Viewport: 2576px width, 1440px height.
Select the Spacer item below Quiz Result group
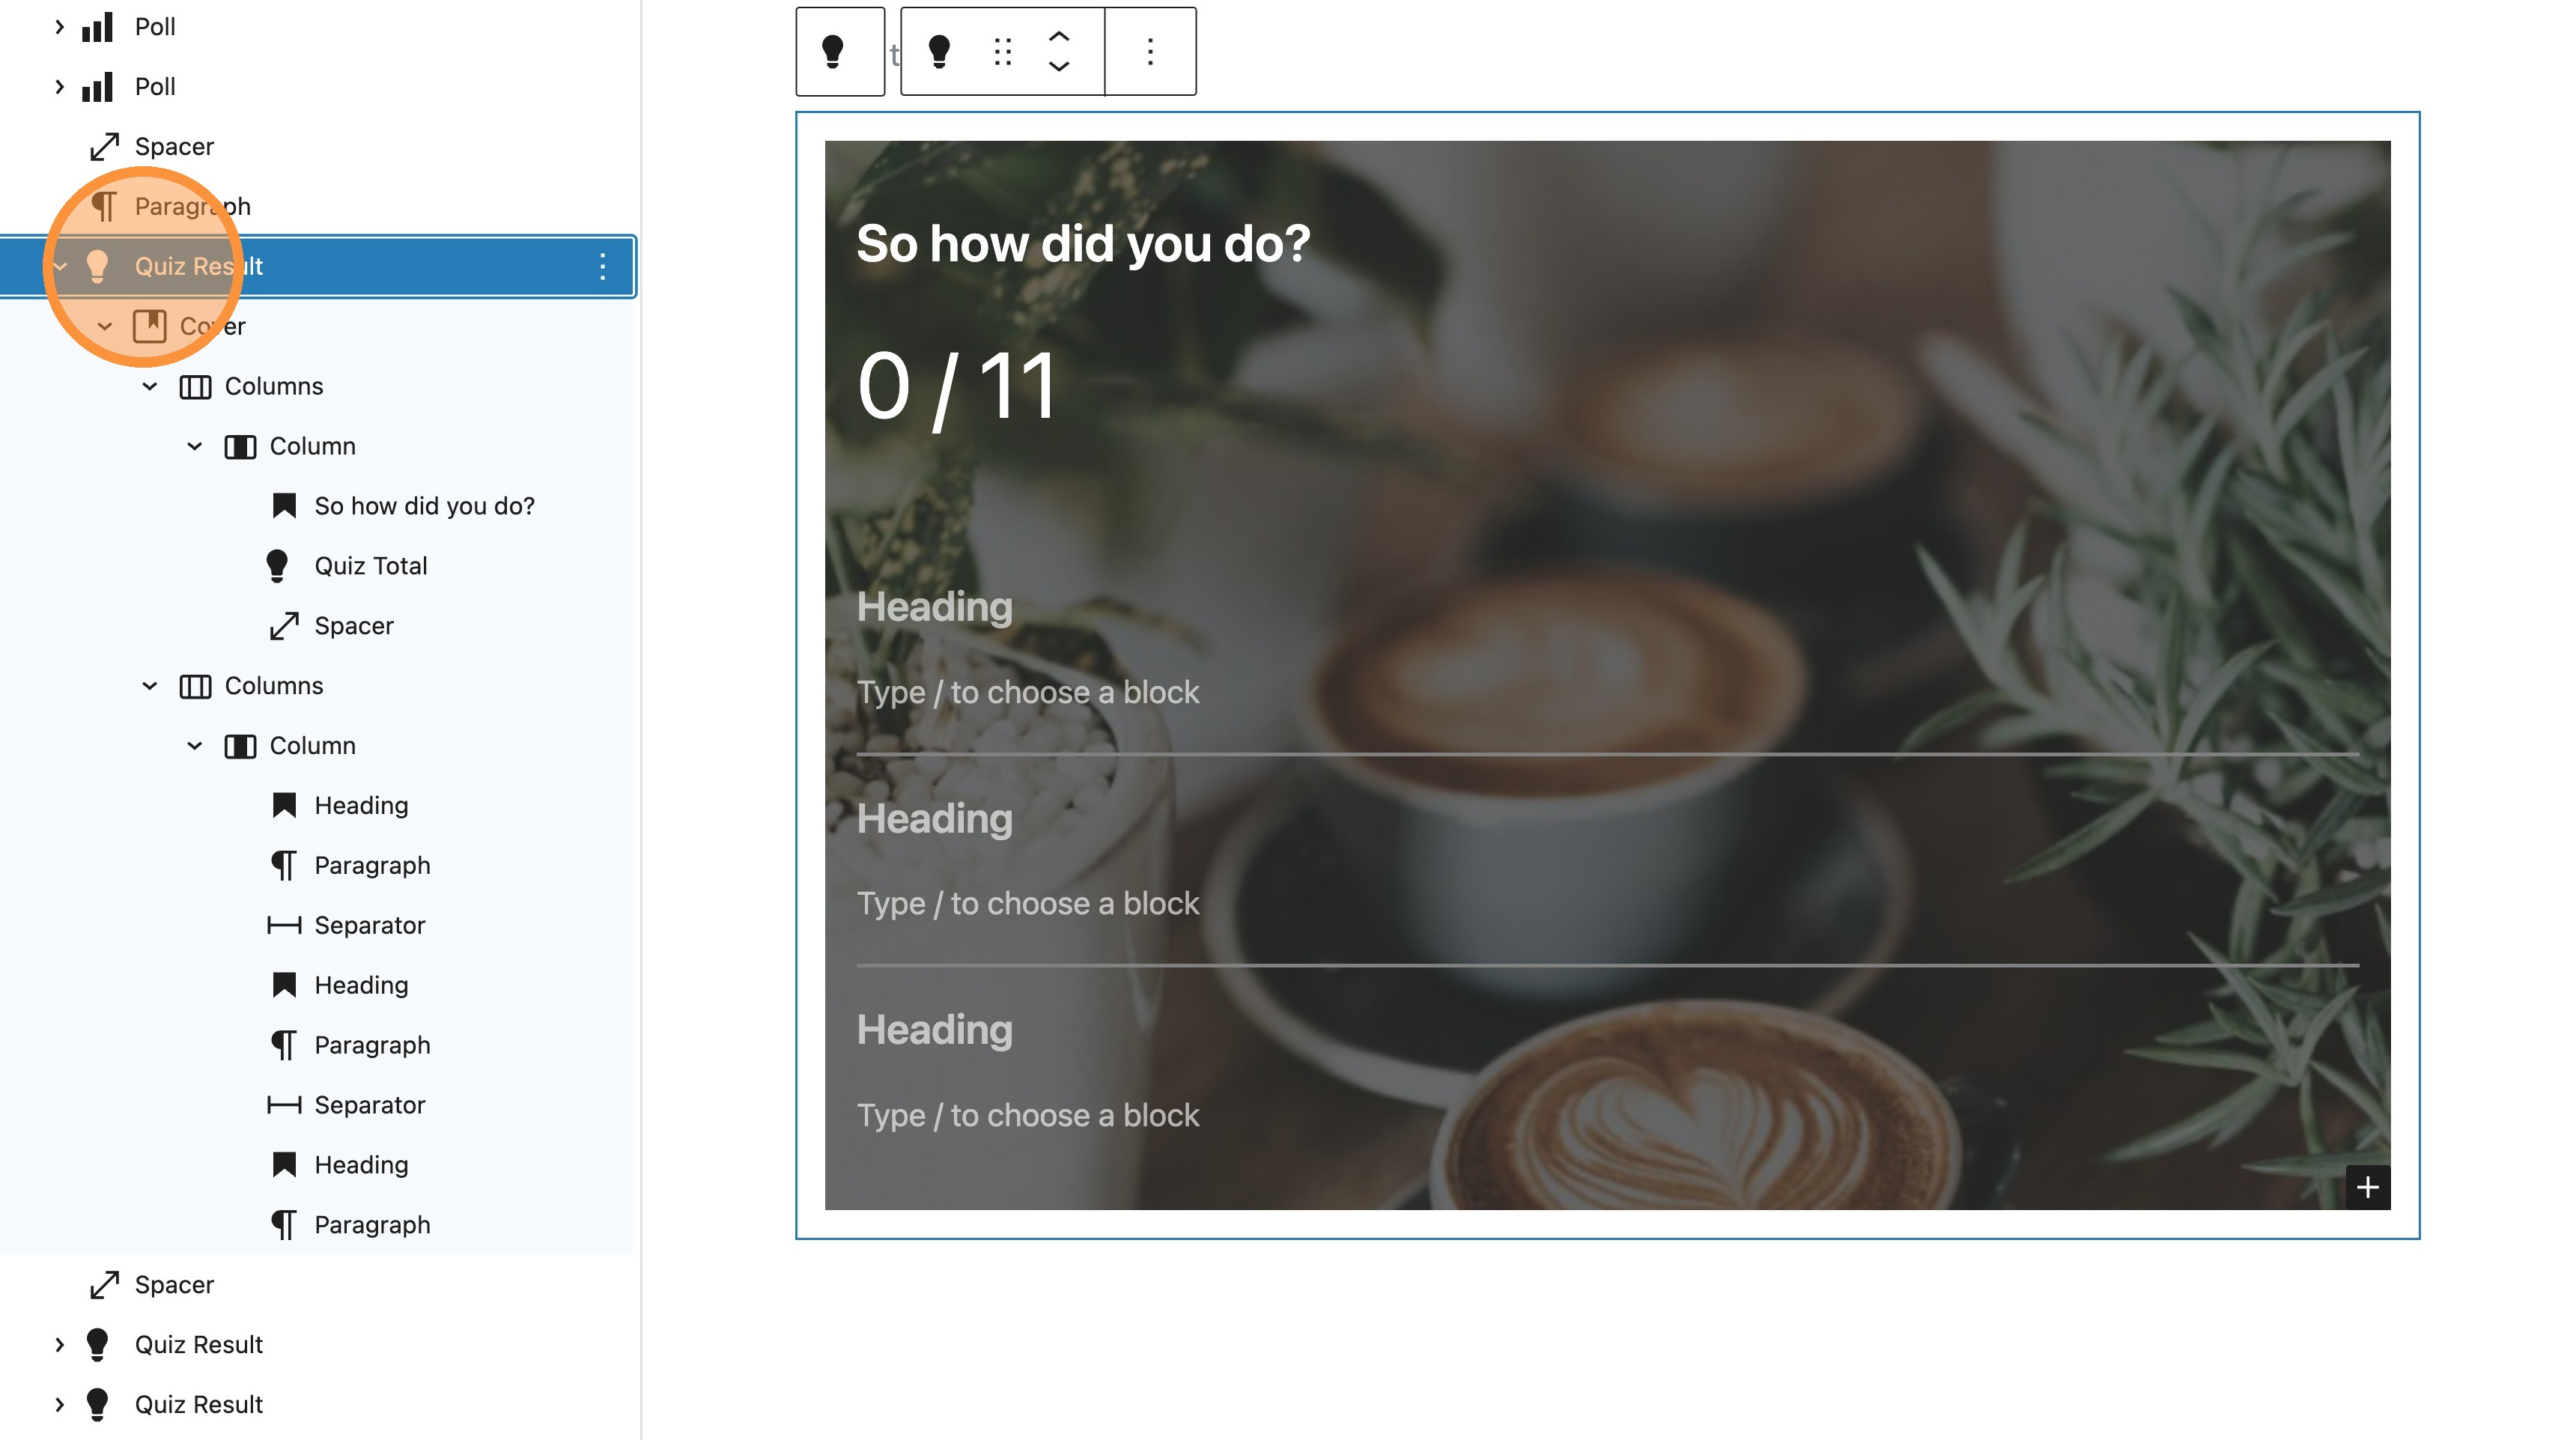pyautogui.click(x=174, y=1285)
